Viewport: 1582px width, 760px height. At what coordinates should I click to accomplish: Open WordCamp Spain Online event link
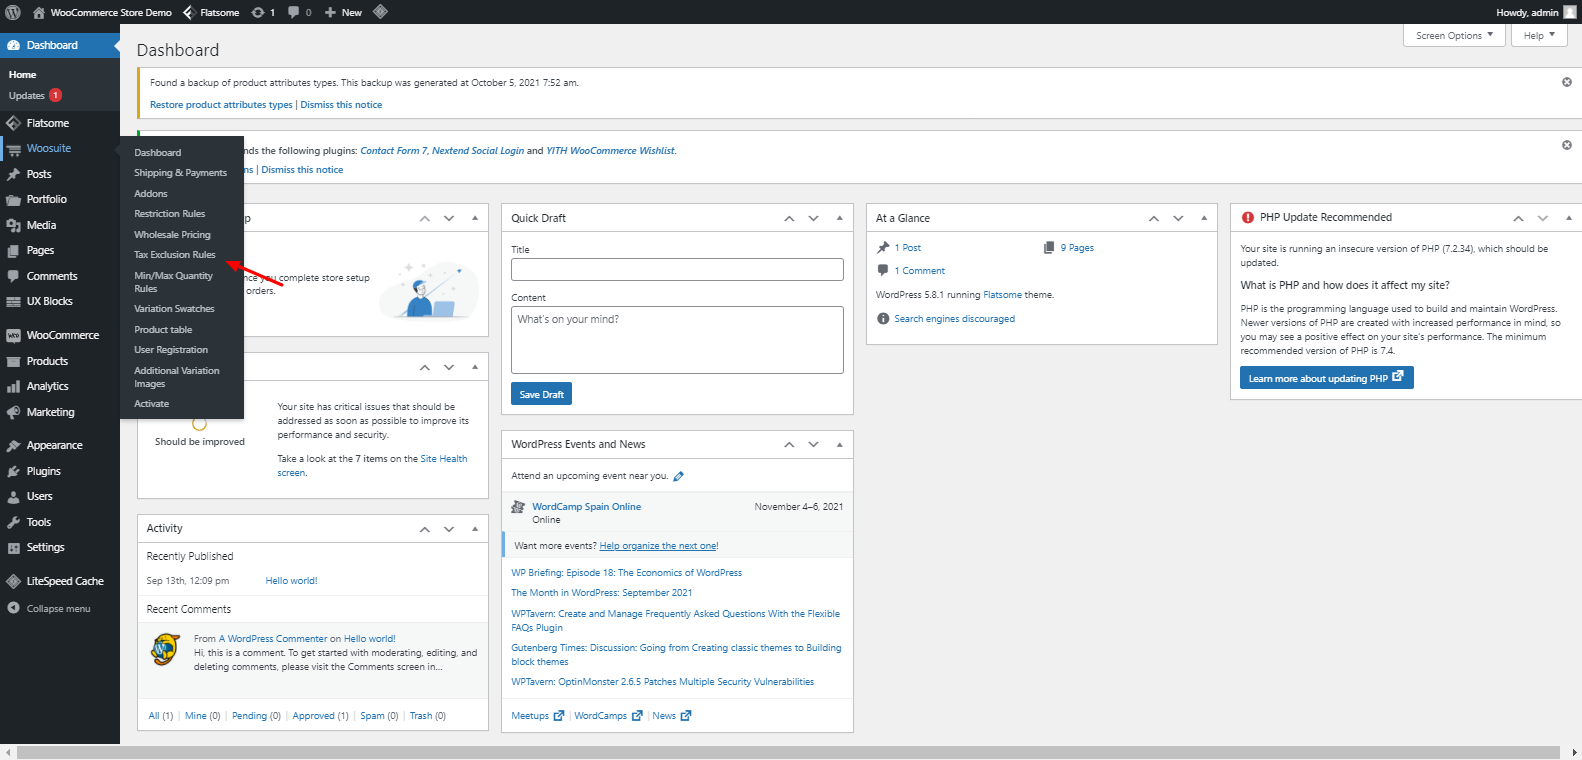click(x=587, y=507)
